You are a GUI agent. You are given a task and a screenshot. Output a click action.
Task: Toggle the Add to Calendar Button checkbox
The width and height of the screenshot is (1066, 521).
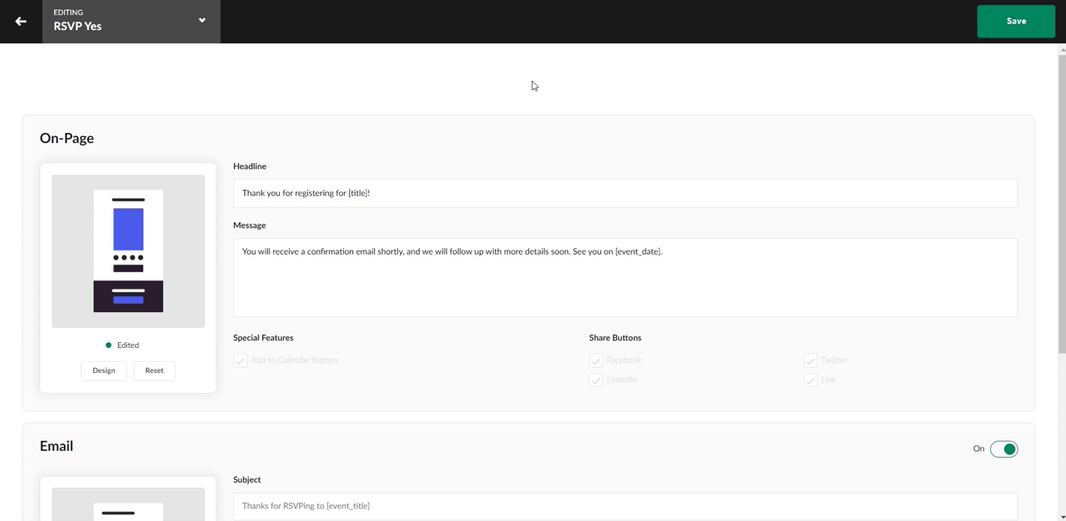click(x=241, y=360)
